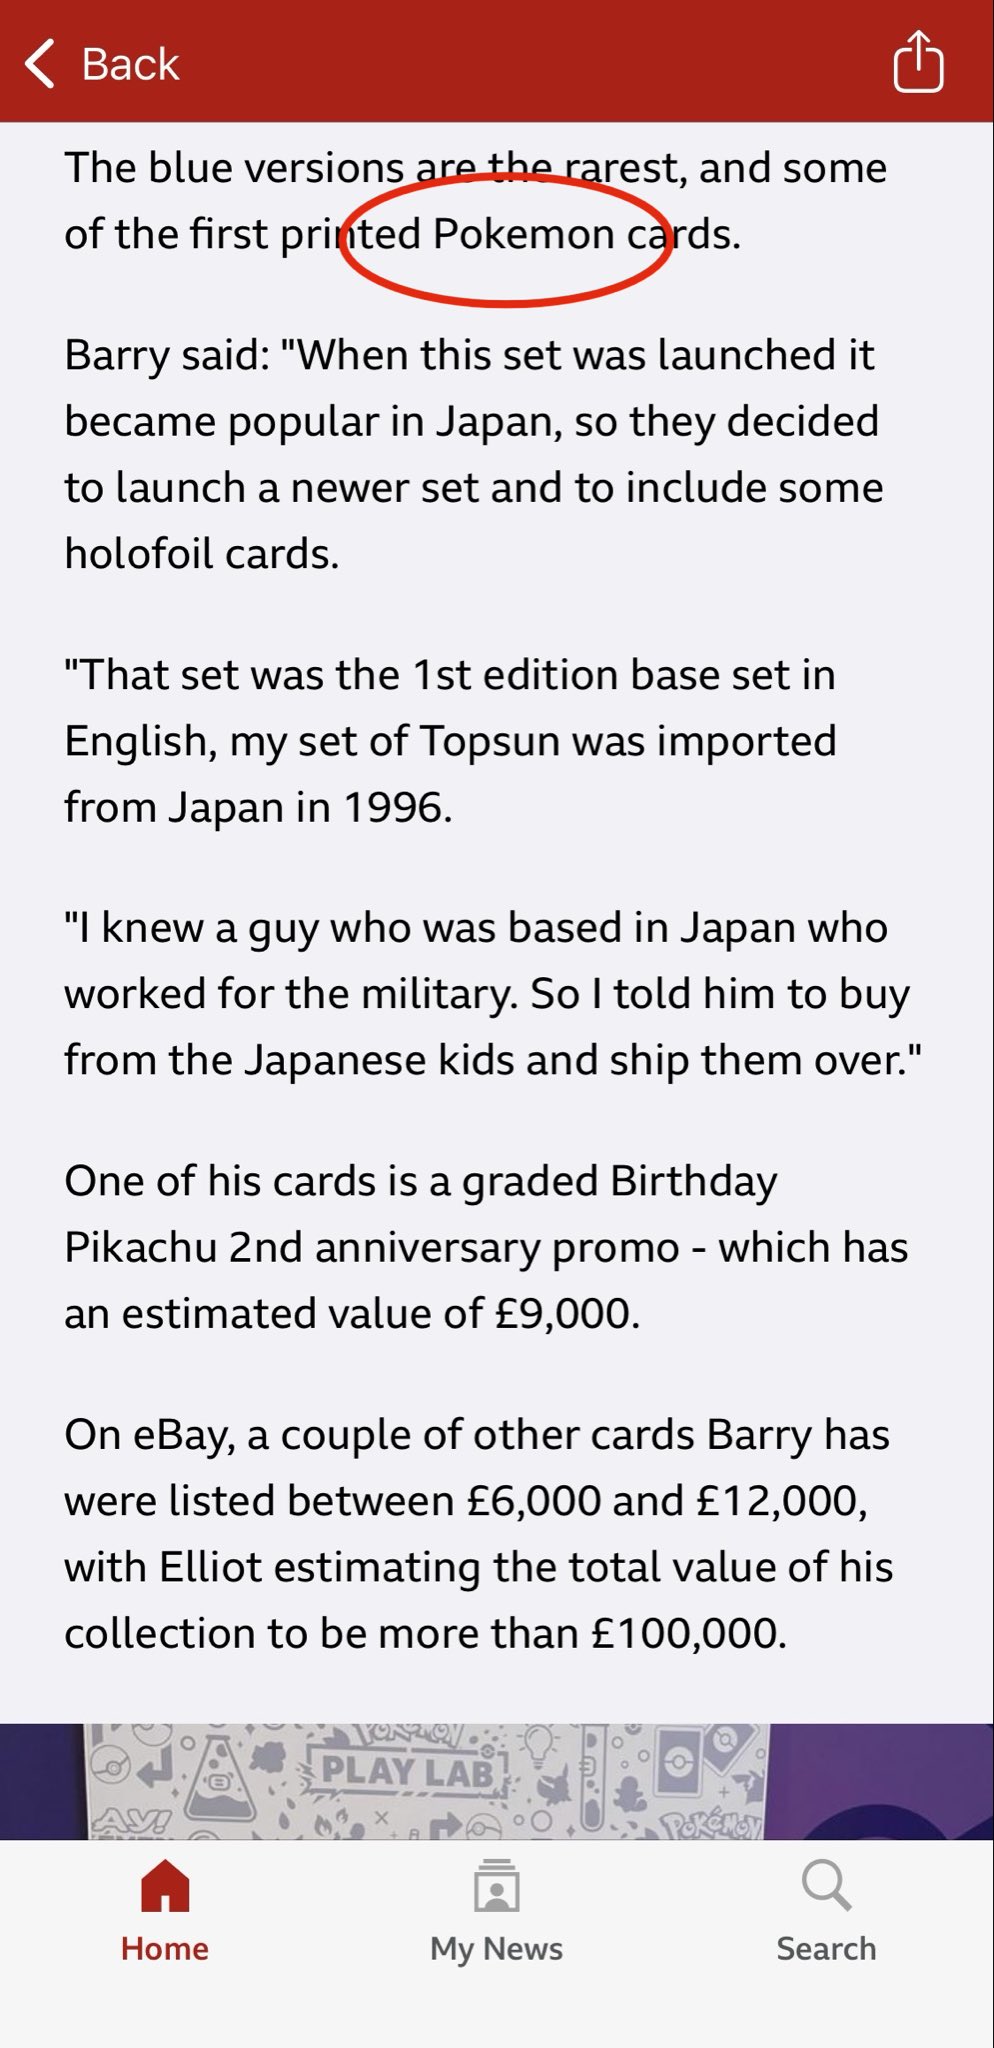The image size is (994, 2048).
Task: Open the Search tab label
Action: [x=826, y=1948]
